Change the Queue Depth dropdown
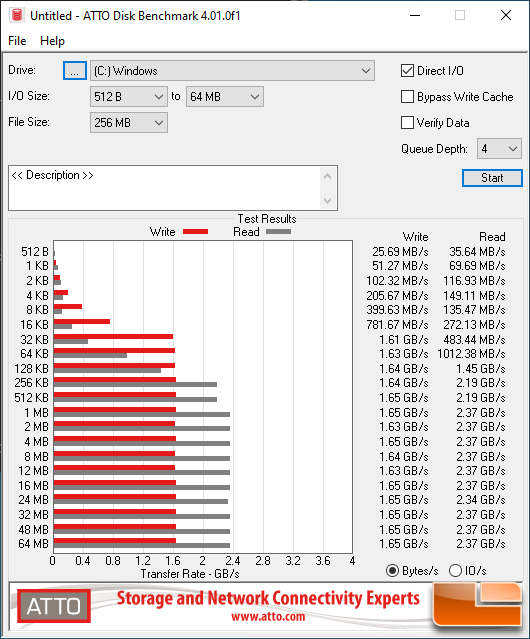The height and width of the screenshot is (639, 530). 499,149
